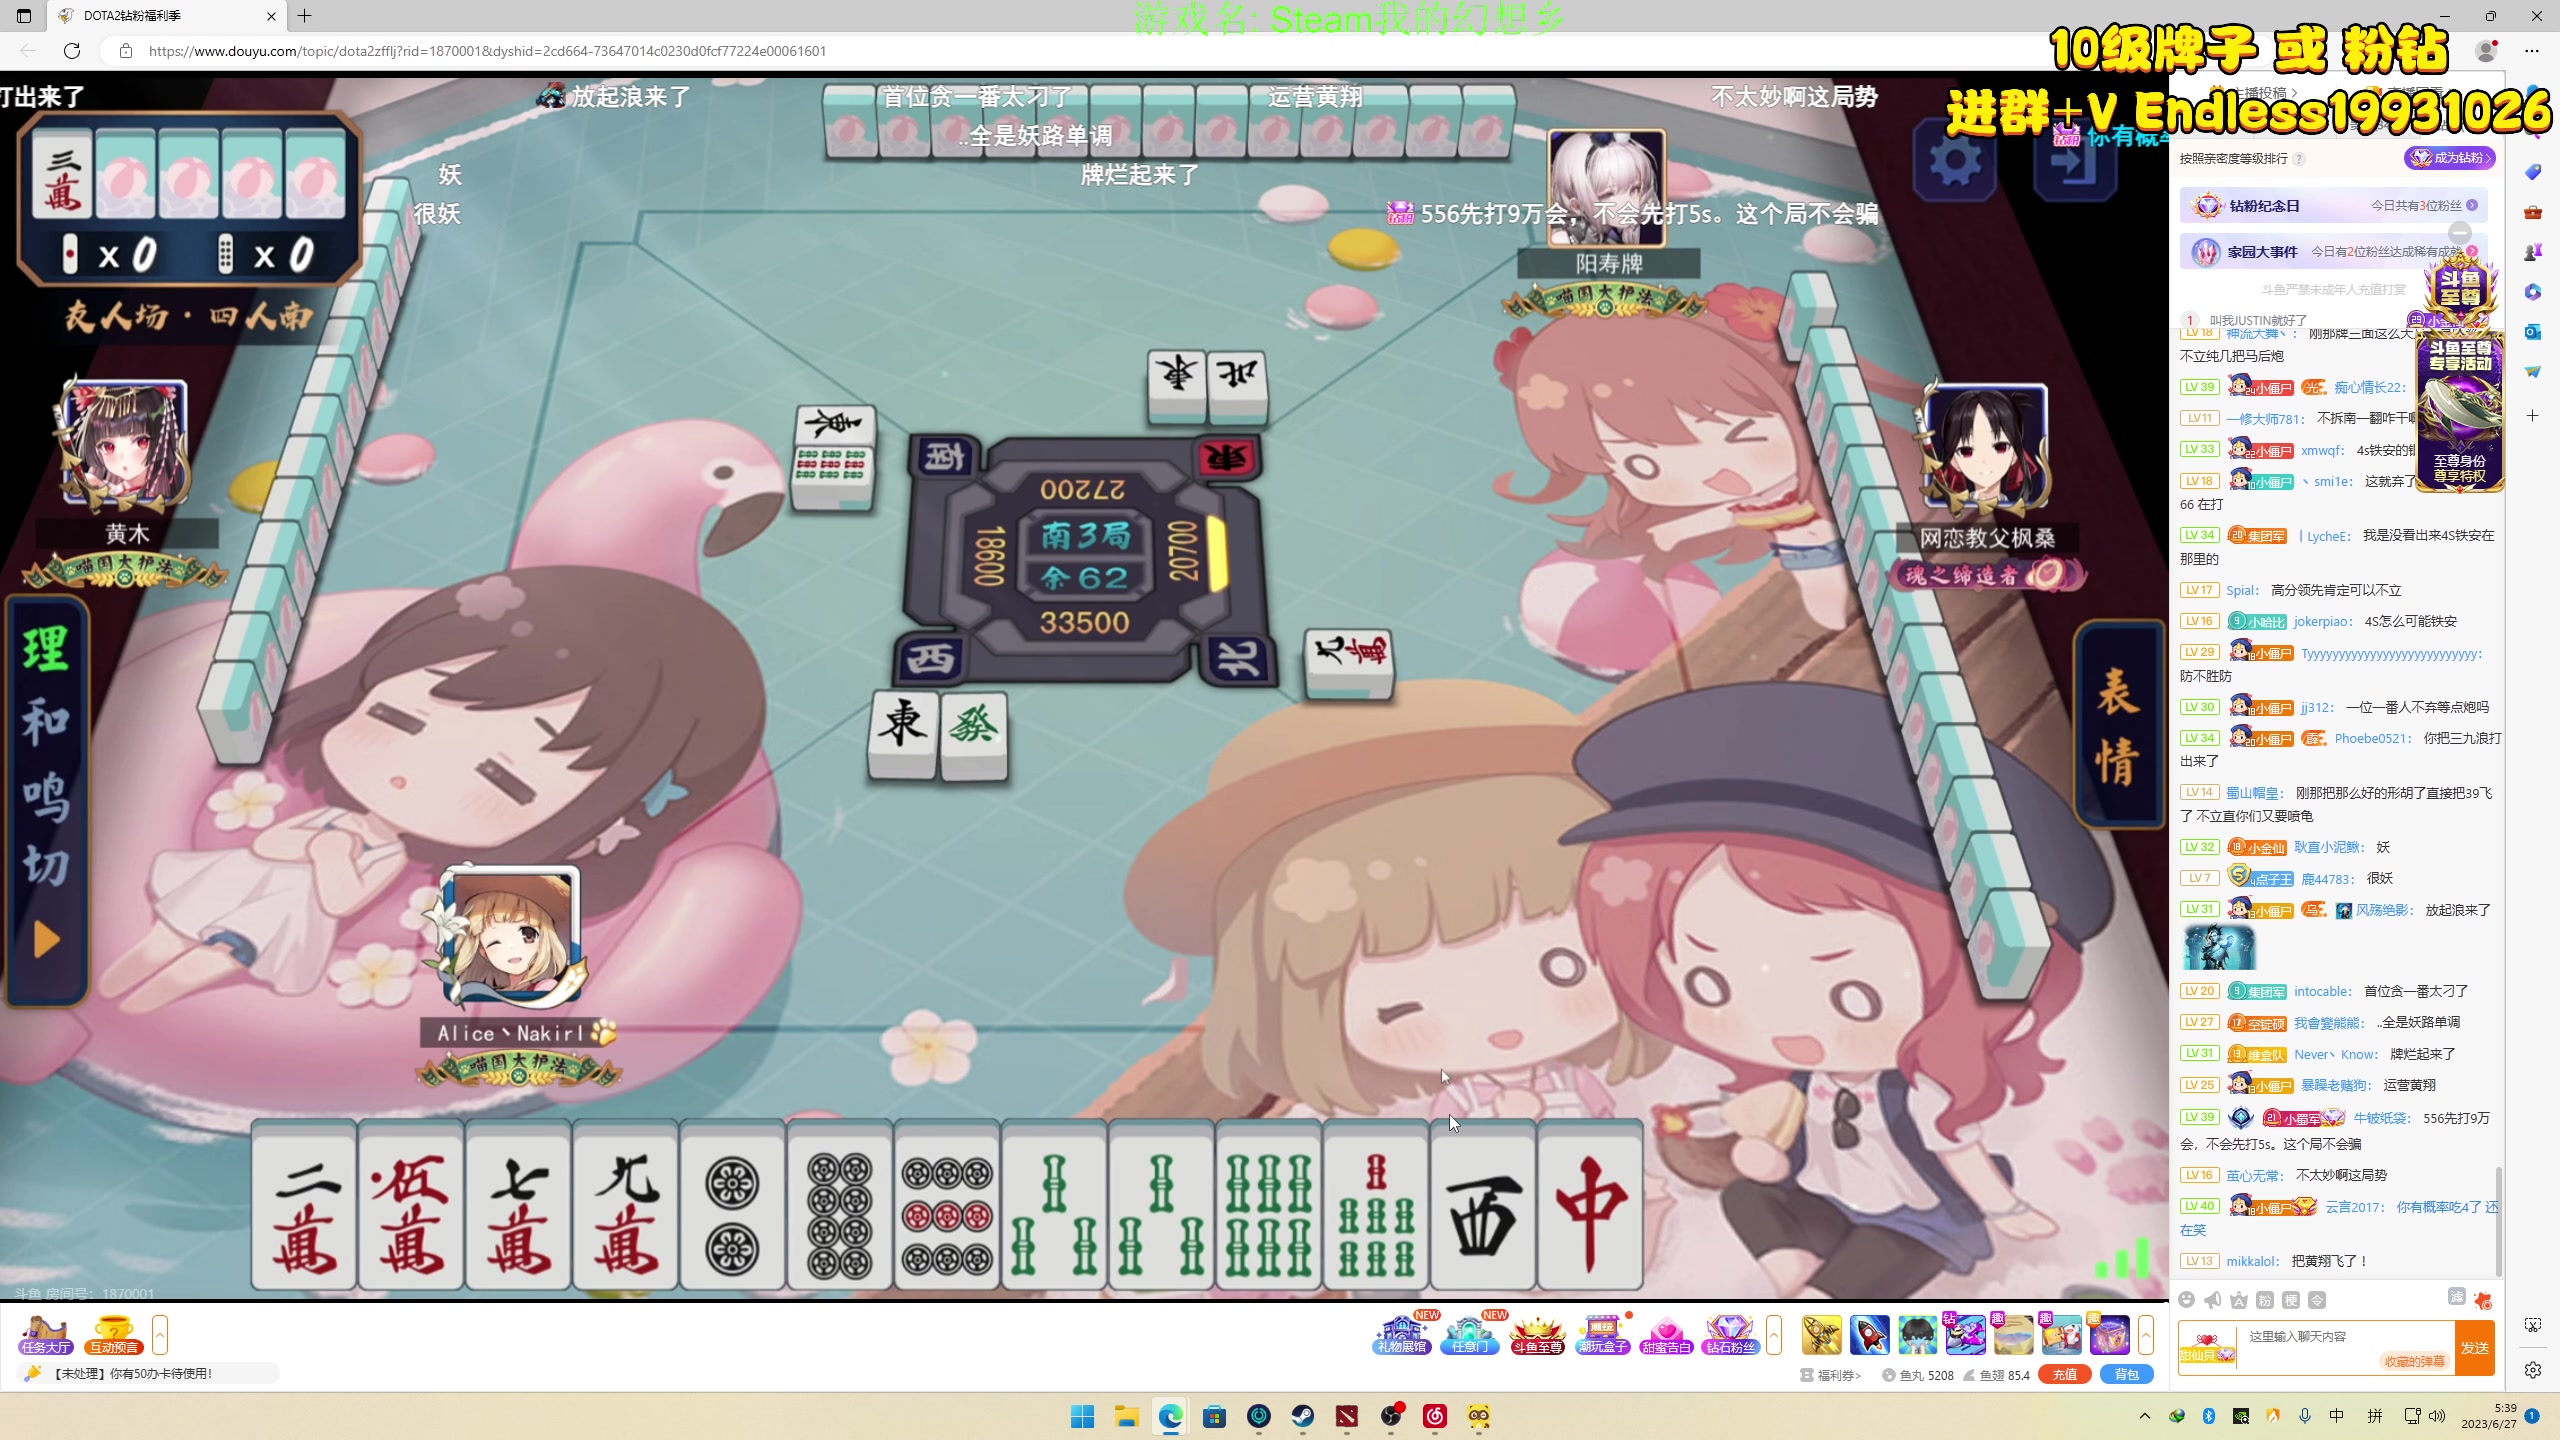Send the red rocket gift
2560x1440 pixels.
1869,1334
